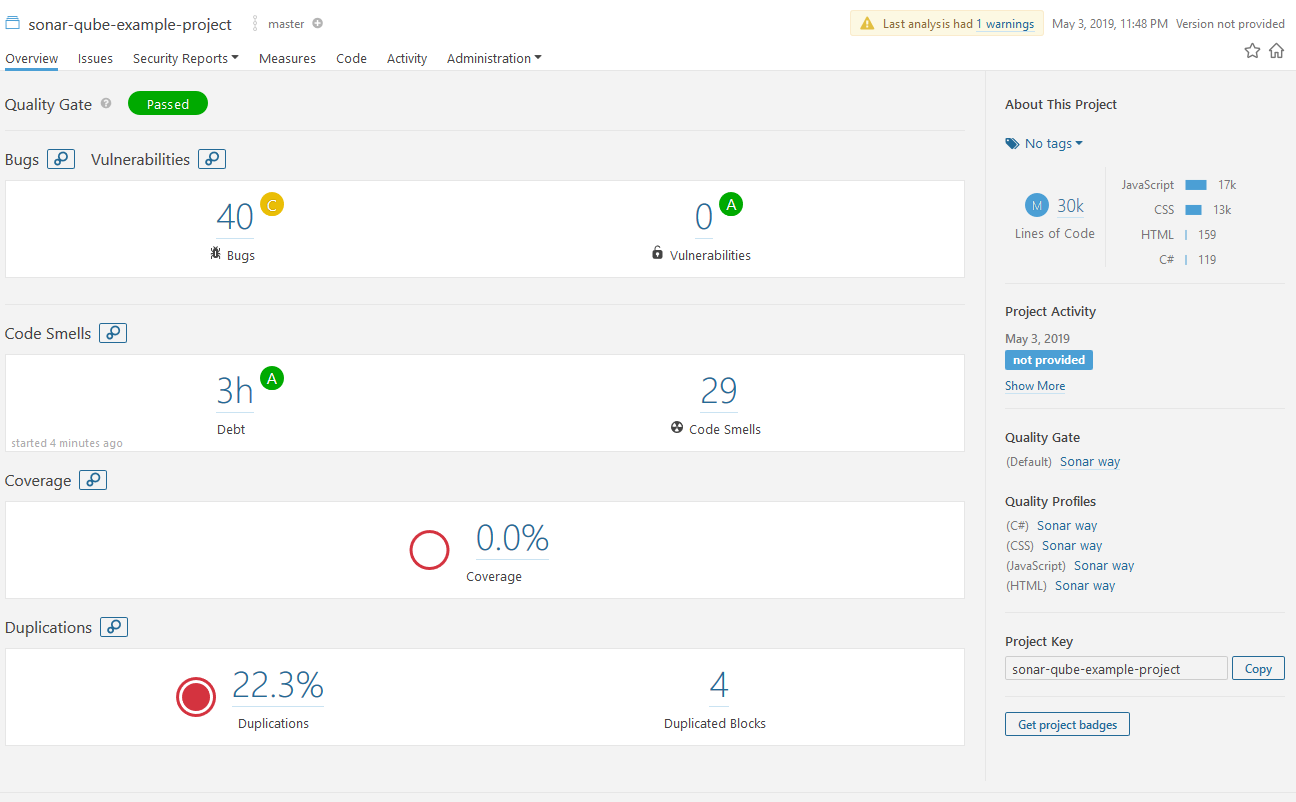Click the green Passed quality gate badge
The image size is (1296, 802).
pos(168,103)
